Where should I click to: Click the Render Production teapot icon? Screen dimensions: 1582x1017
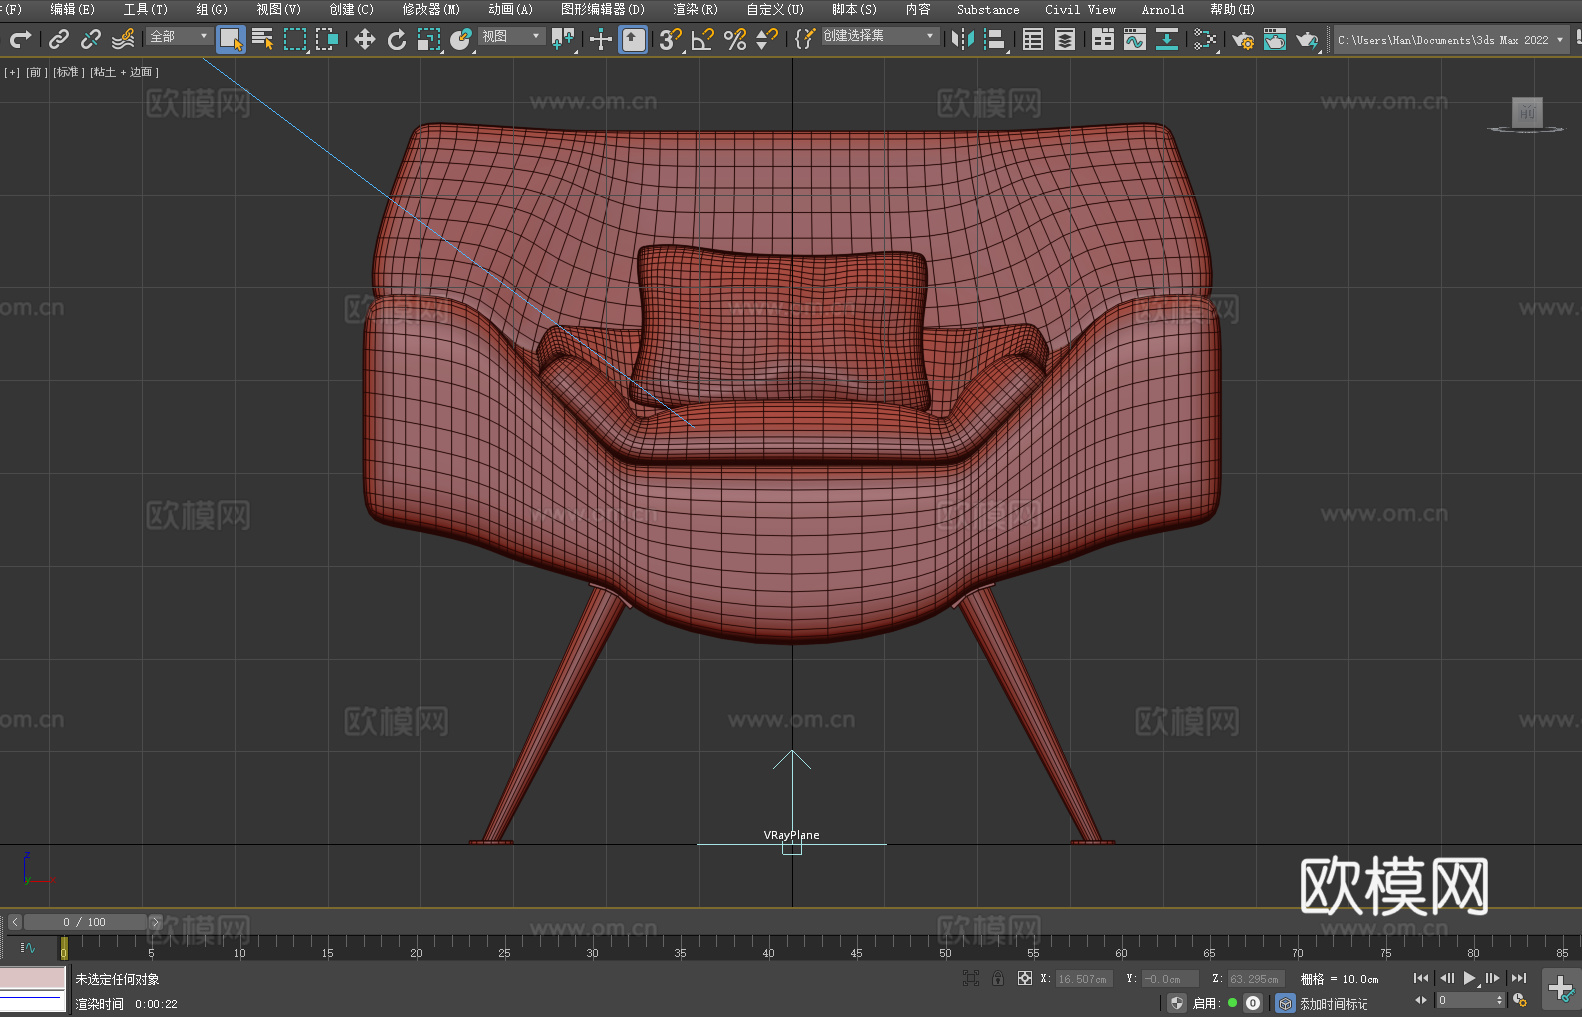(1307, 39)
